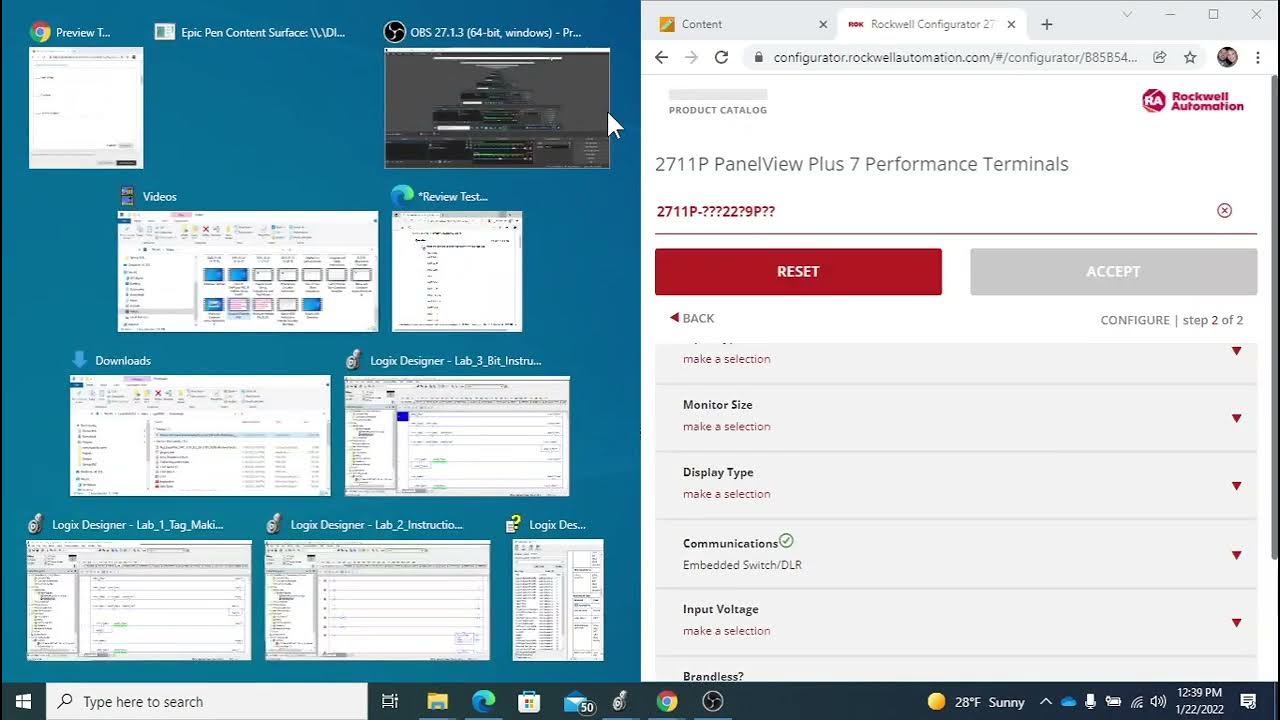Open the PRODUCT CATALOG link

tap(718, 110)
